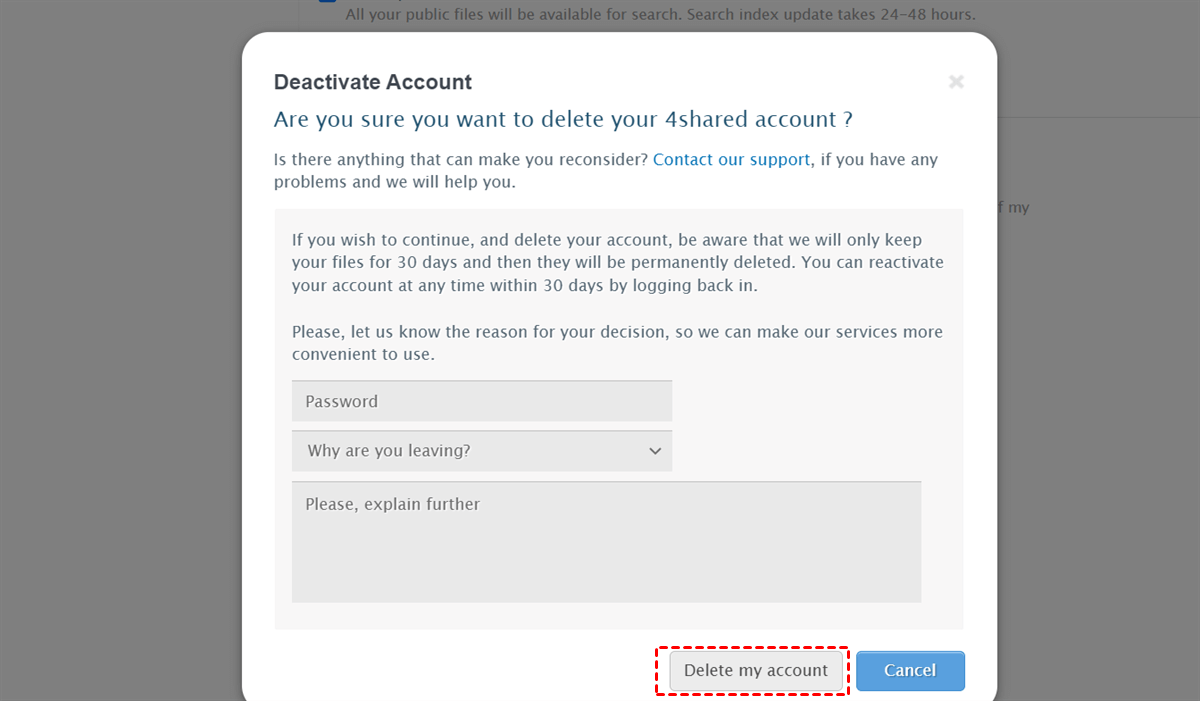This screenshot has width=1200, height=701.
Task: Focus the 'Please, explain further' text area
Action: 606,542
